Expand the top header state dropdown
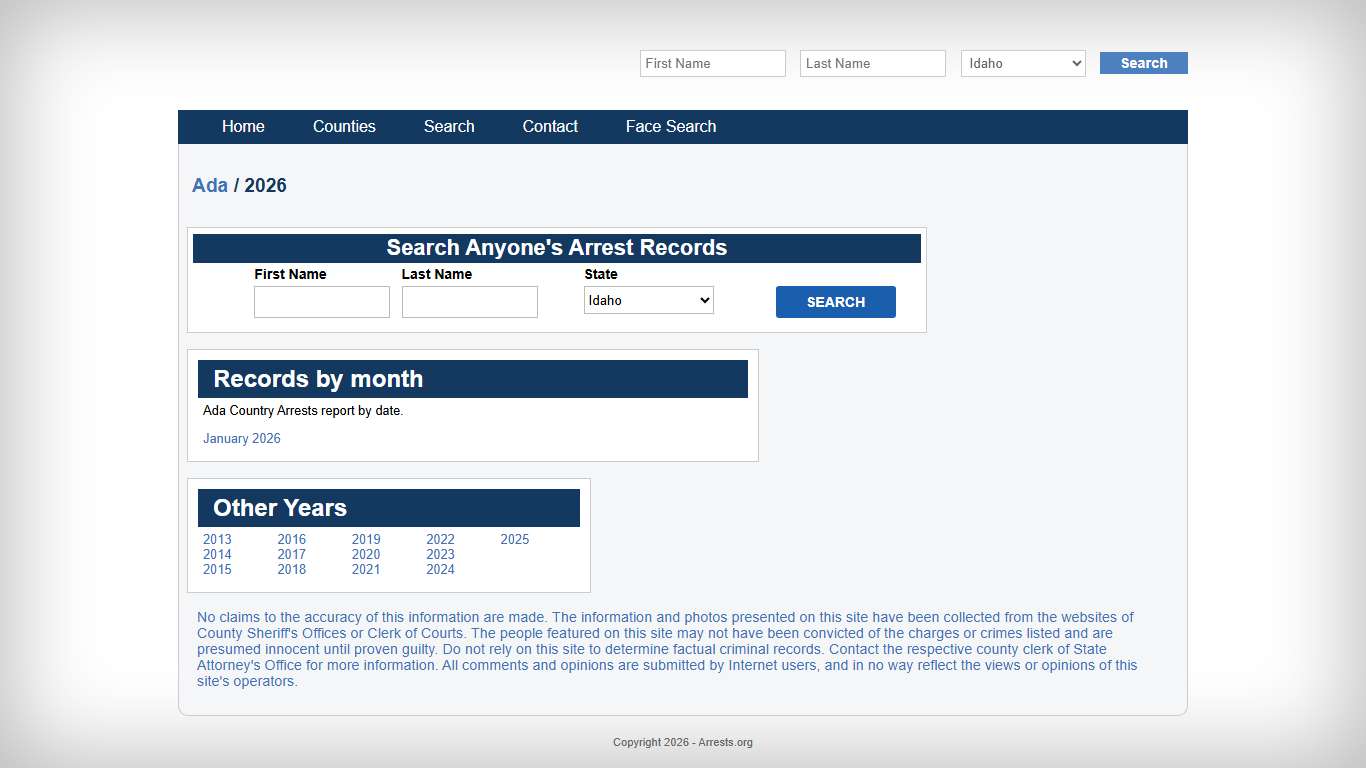Image resolution: width=1366 pixels, height=768 pixels. pyautogui.click(x=1023, y=63)
